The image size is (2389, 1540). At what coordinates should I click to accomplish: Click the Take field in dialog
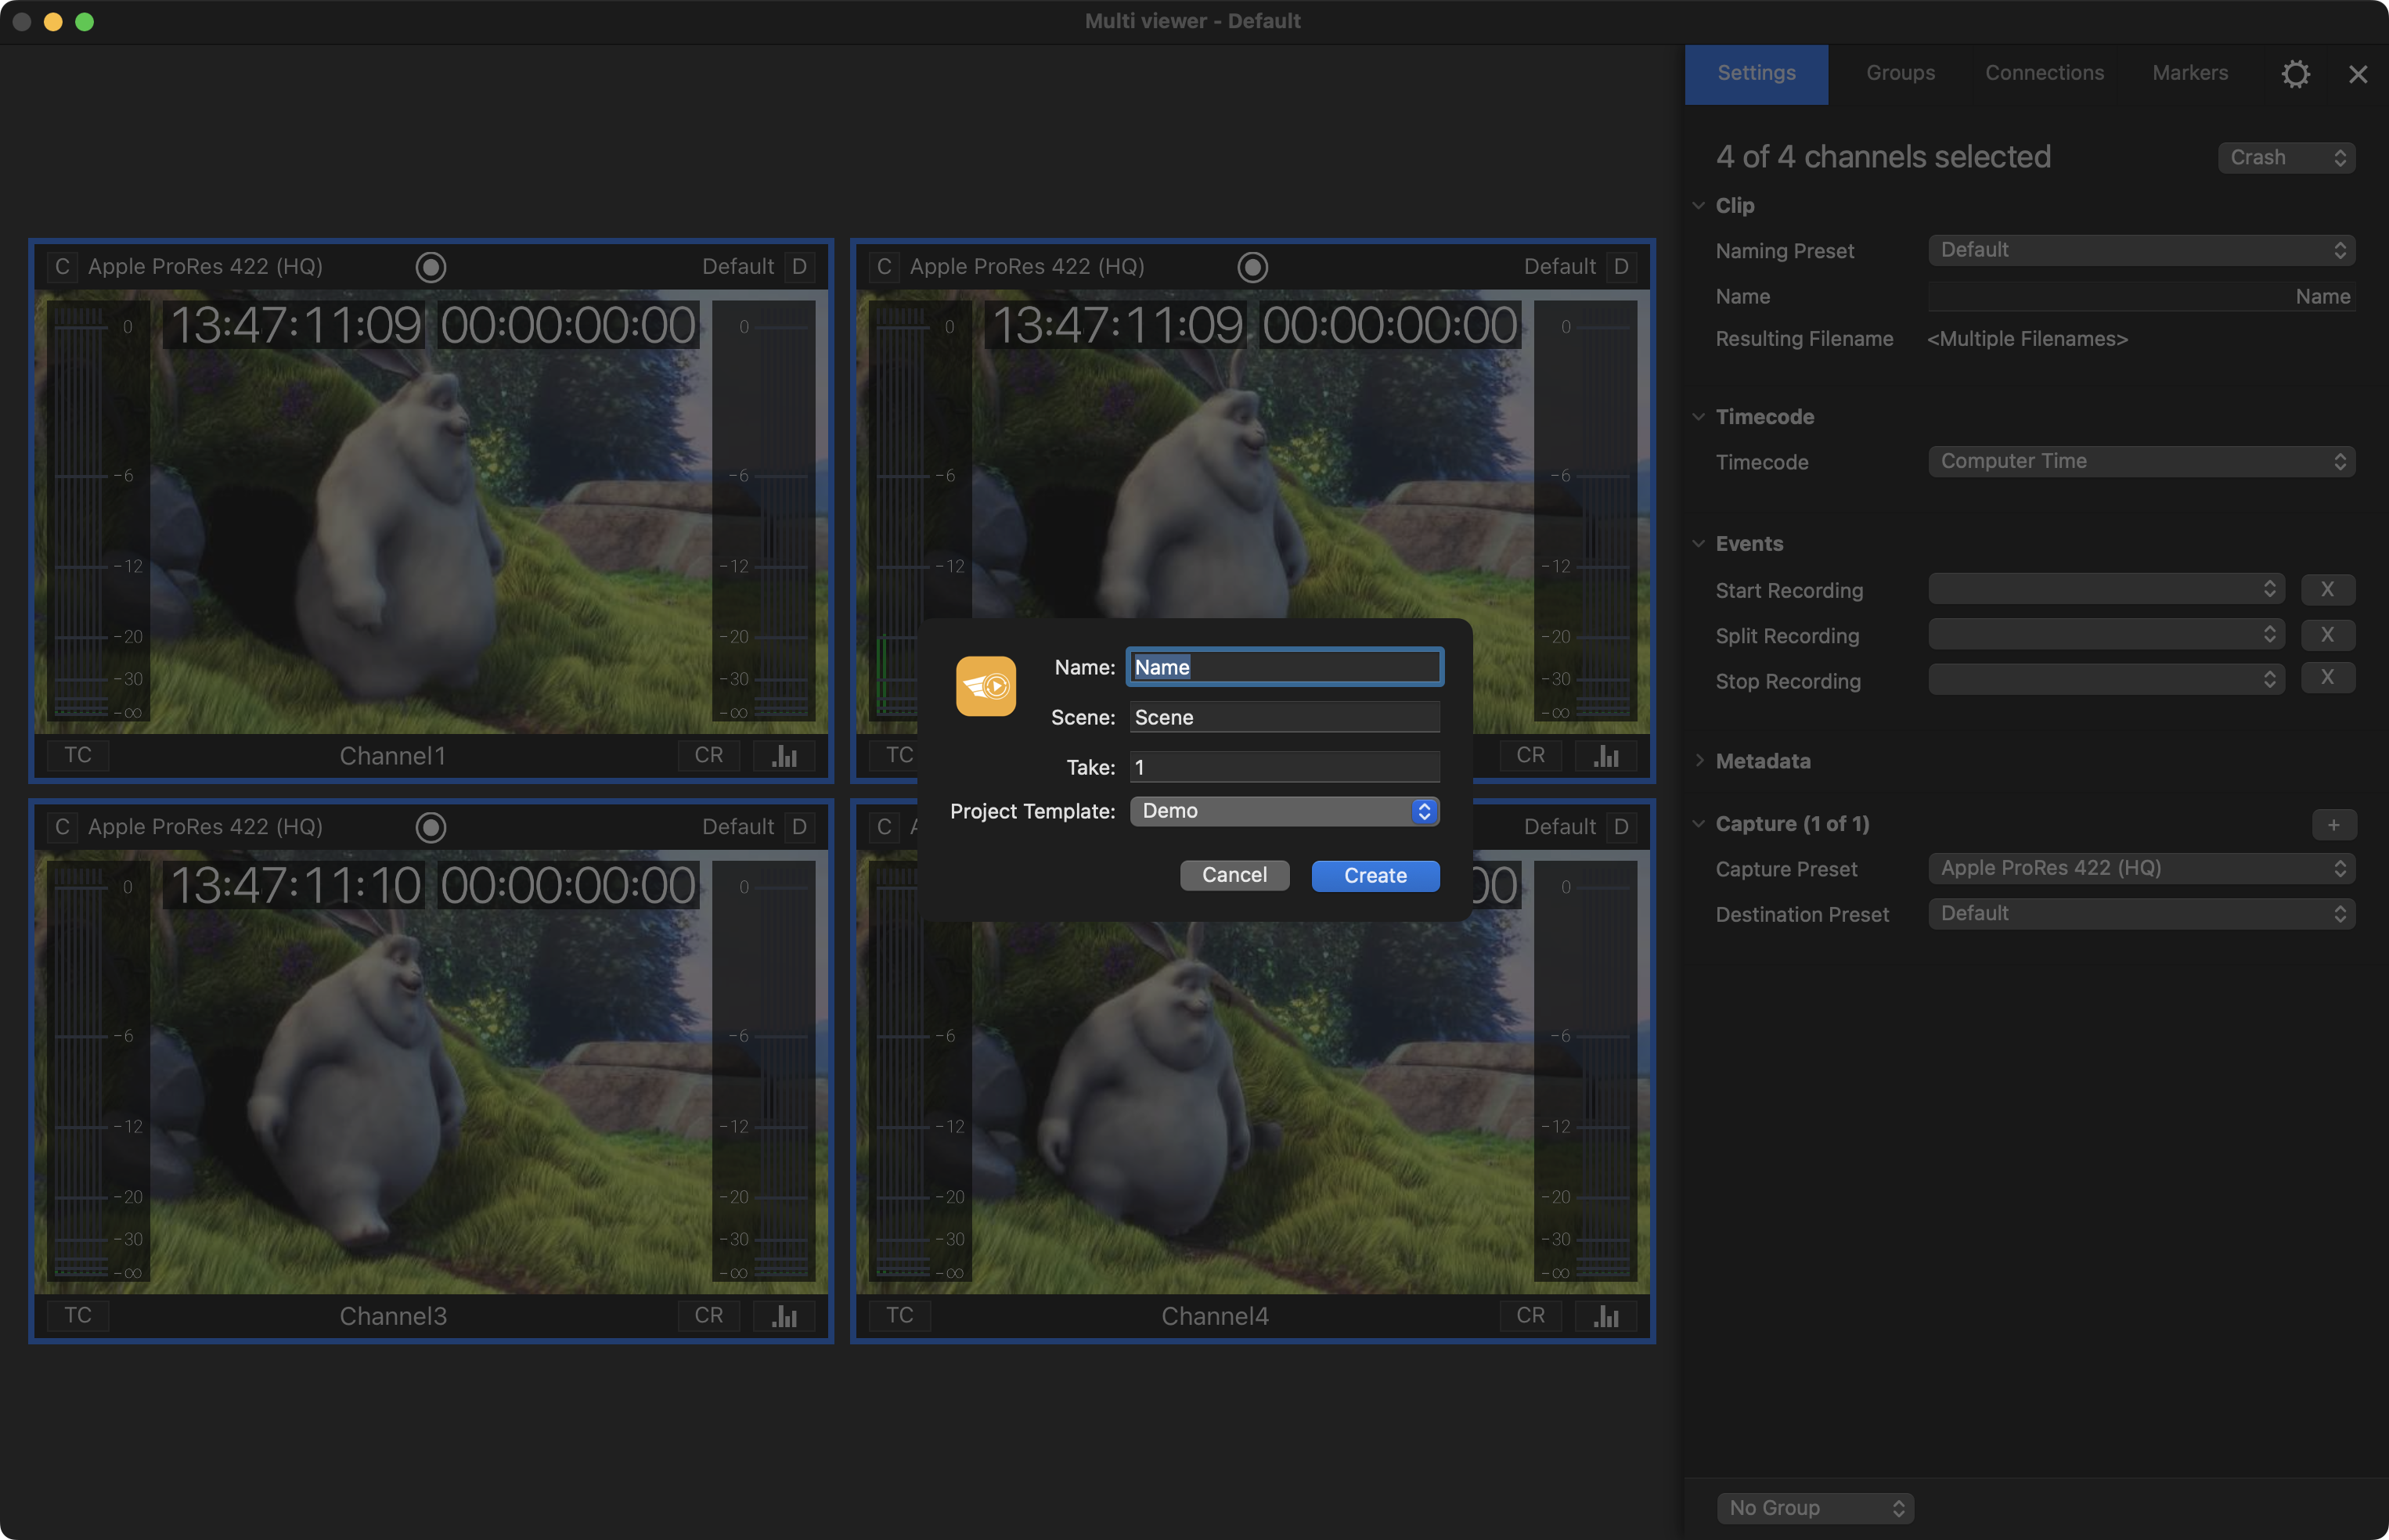point(1285,767)
